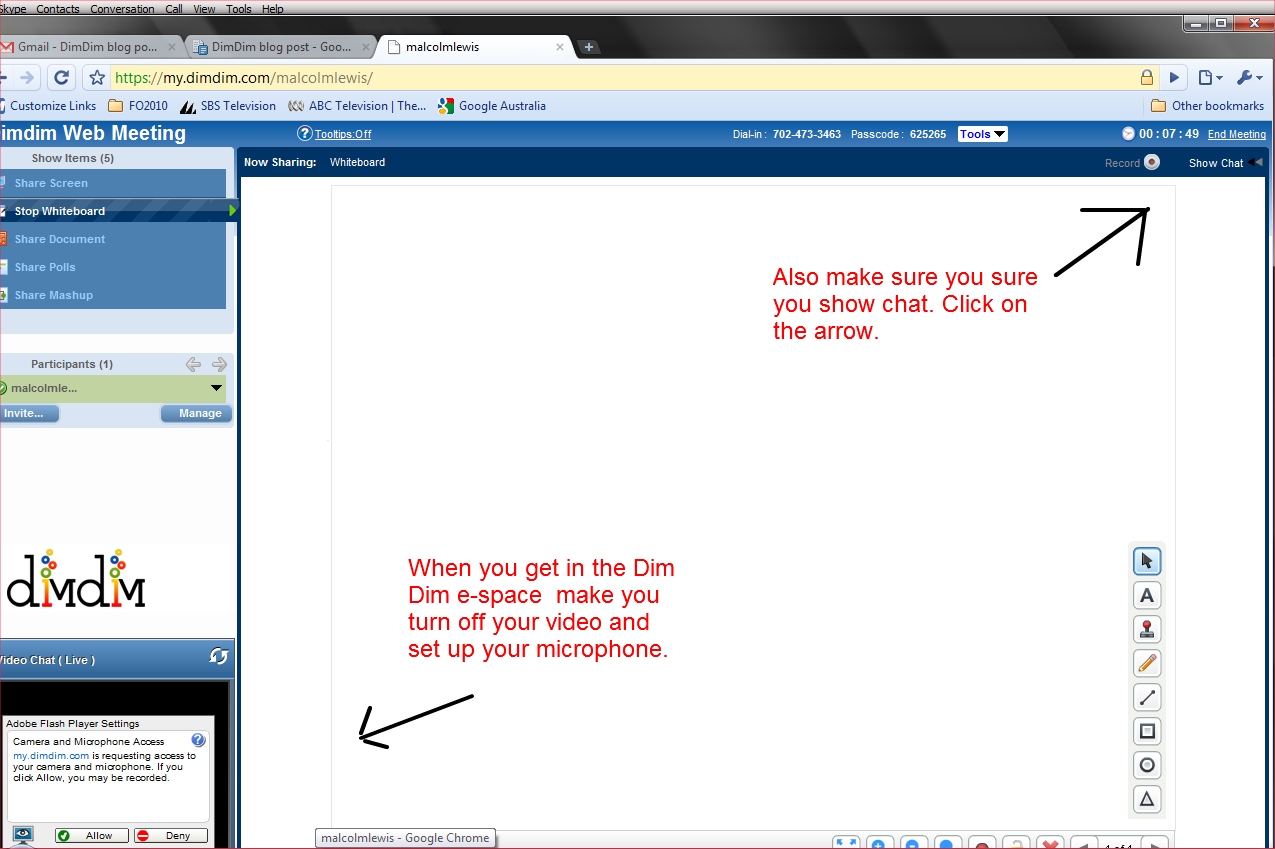Screen dimensions: 1275x849
Task: Open the Chrome page menu icon
Action: (x=1209, y=77)
